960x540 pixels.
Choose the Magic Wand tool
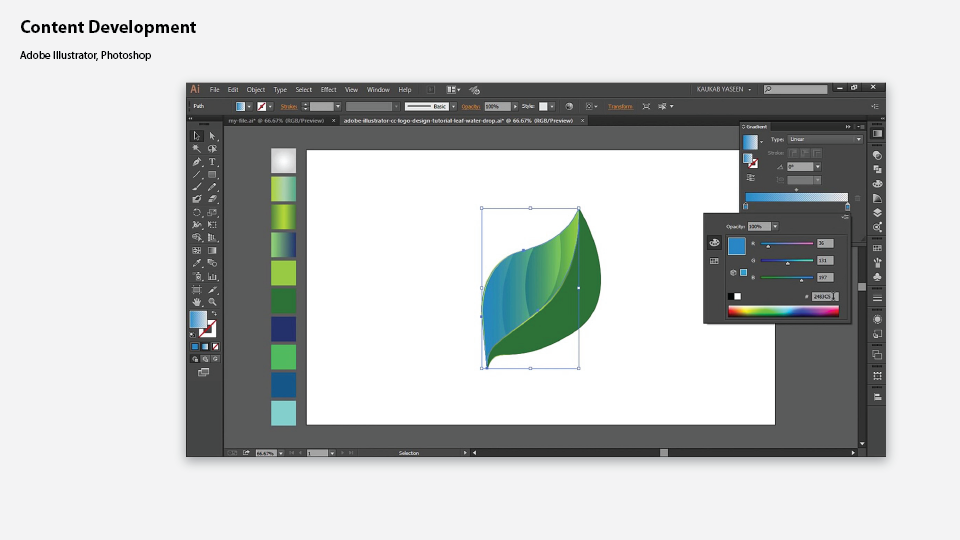coord(197,148)
